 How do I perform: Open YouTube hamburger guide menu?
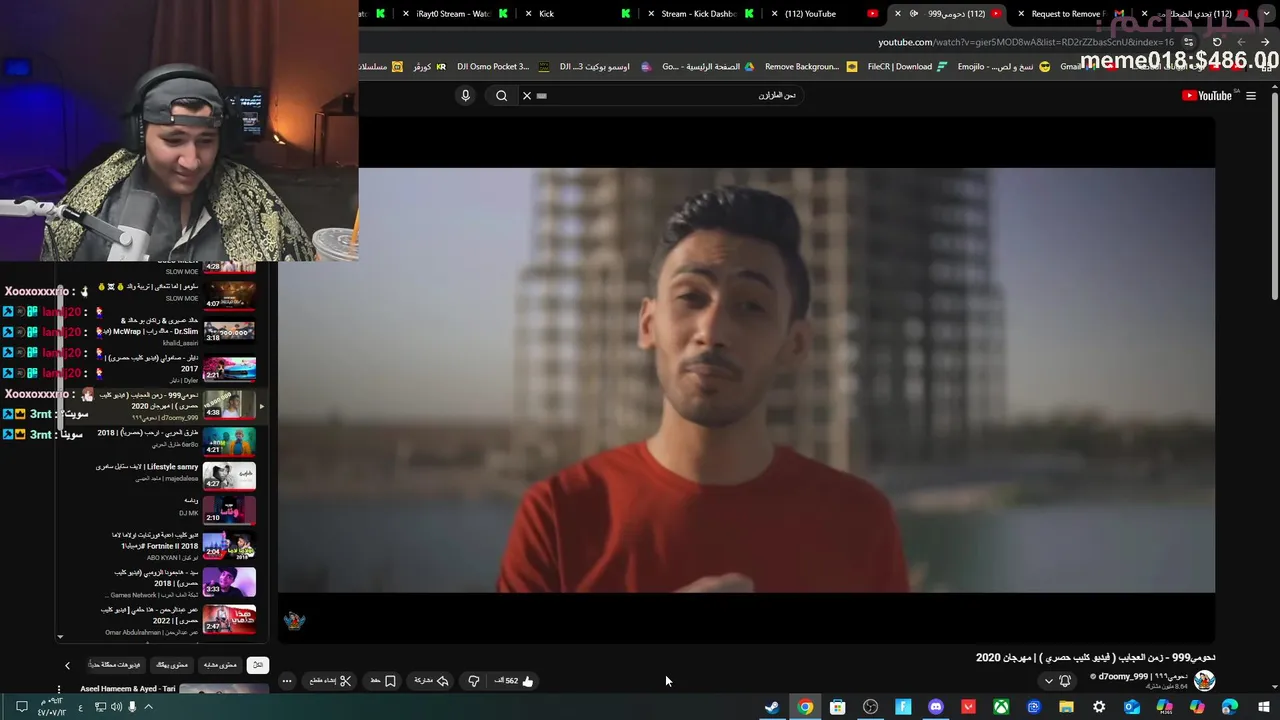(1251, 96)
